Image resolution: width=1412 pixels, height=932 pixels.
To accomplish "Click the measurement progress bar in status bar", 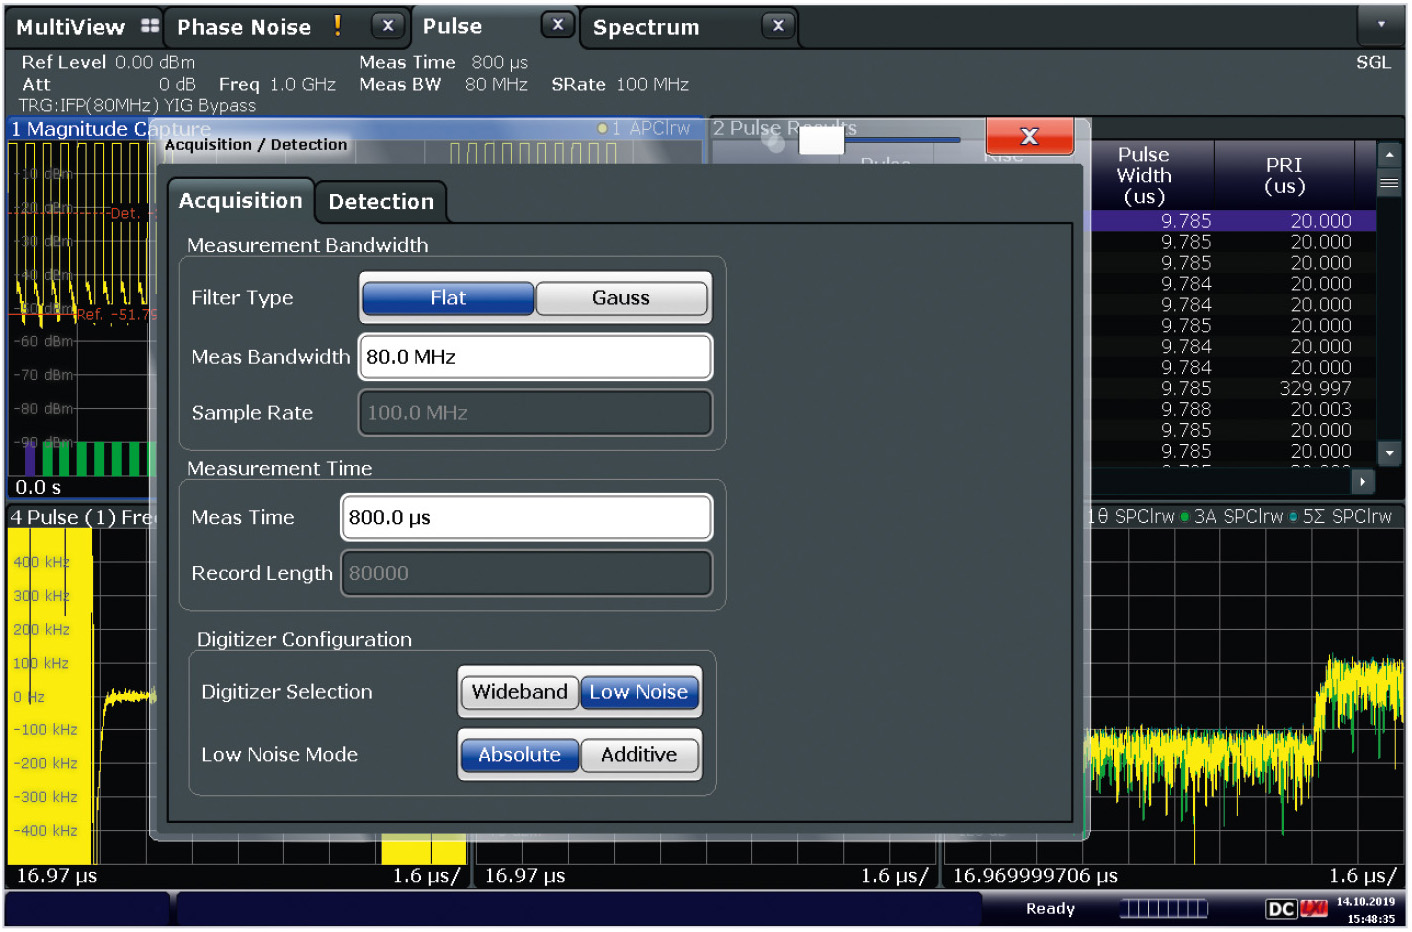I will 1163,909.
